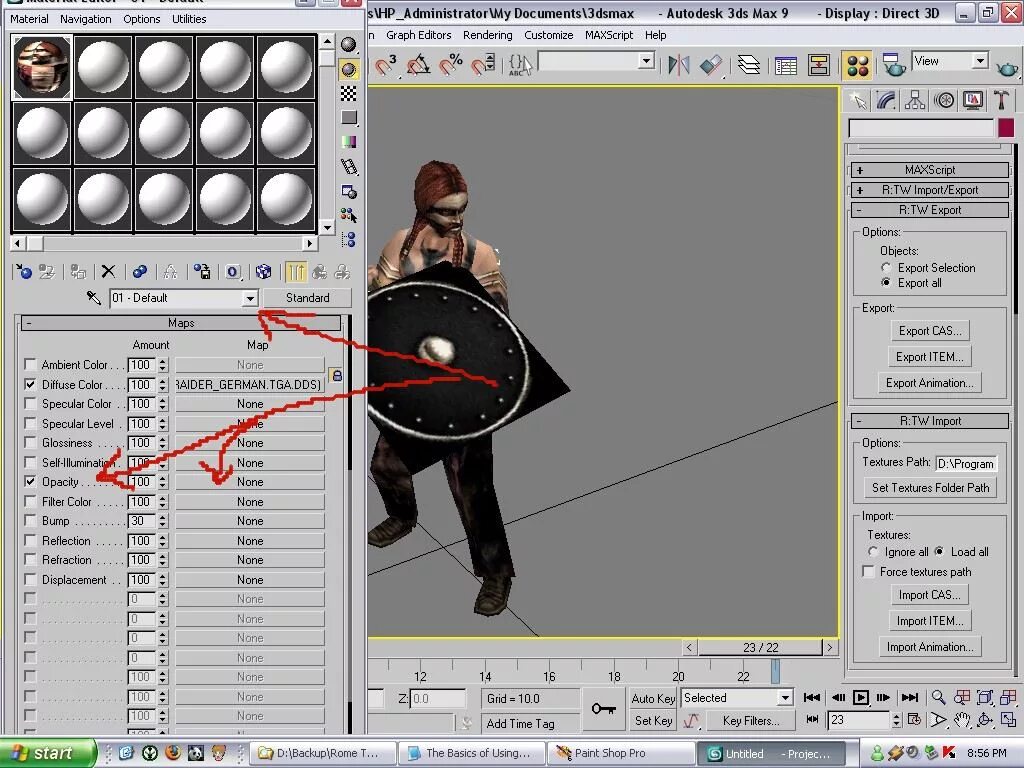Screen dimensions: 1024x768
Task: Open the Utilities menu in Material Editor
Action: [189, 19]
